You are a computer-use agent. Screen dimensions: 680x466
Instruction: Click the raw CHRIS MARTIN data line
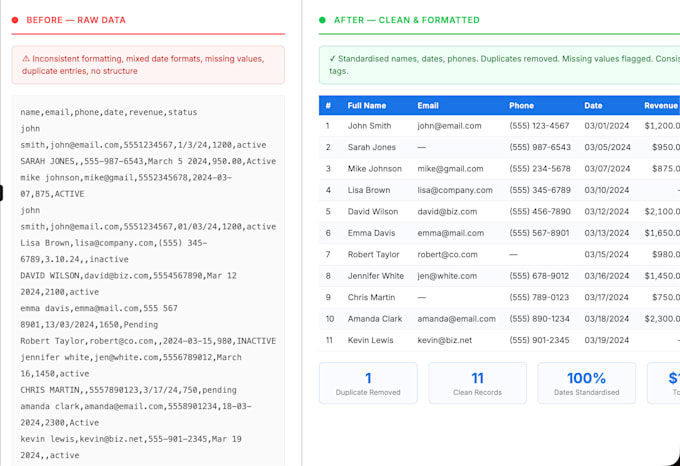128,390
